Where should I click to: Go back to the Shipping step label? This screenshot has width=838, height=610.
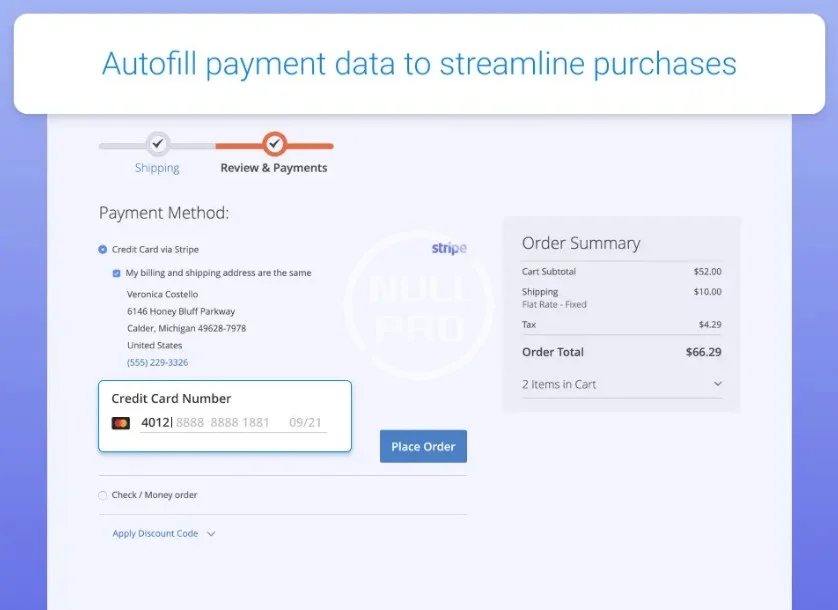(x=157, y=168)
